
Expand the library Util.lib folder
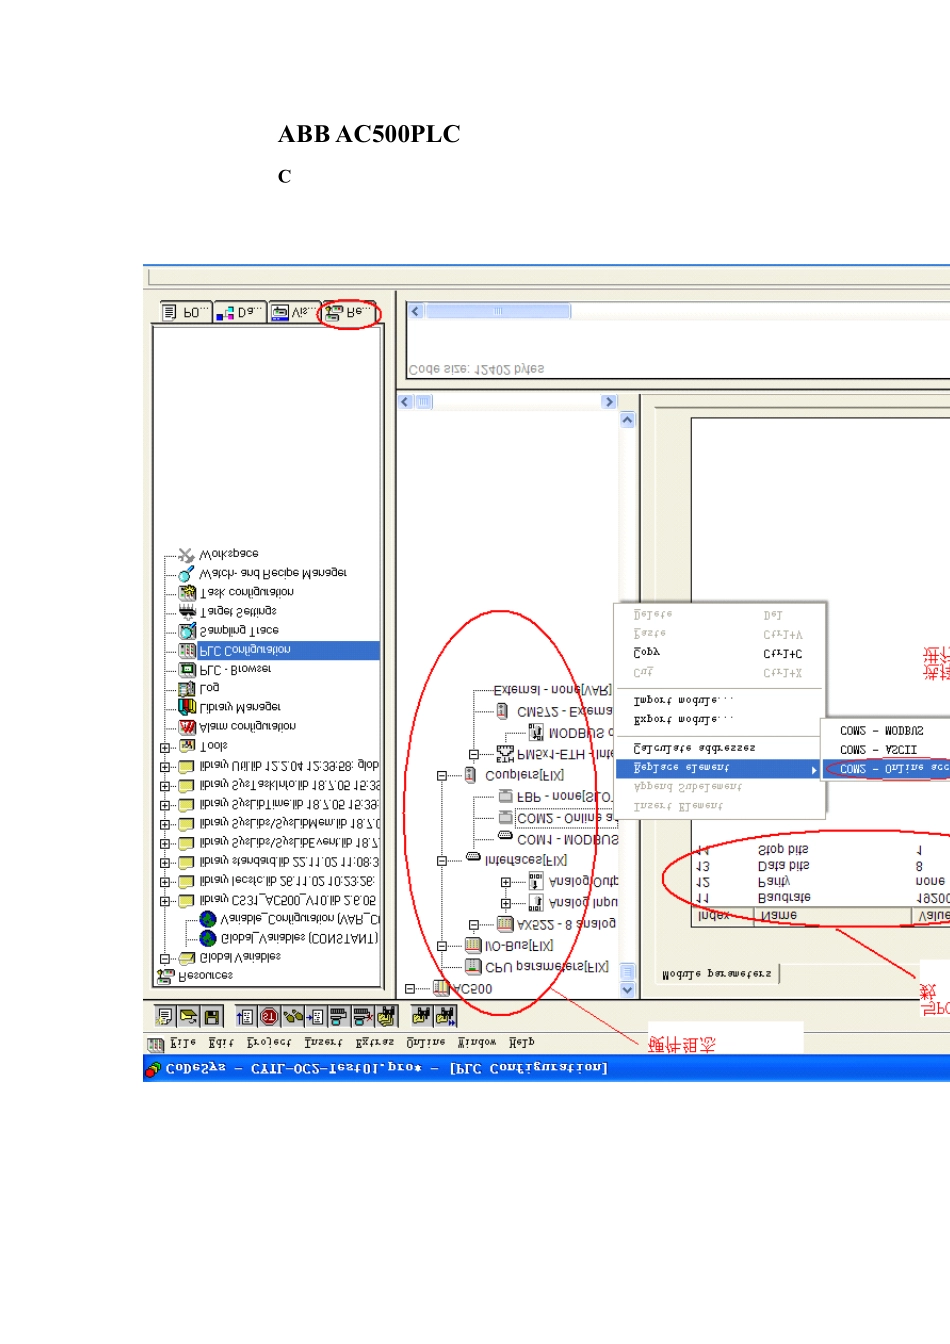click(165, 767)
